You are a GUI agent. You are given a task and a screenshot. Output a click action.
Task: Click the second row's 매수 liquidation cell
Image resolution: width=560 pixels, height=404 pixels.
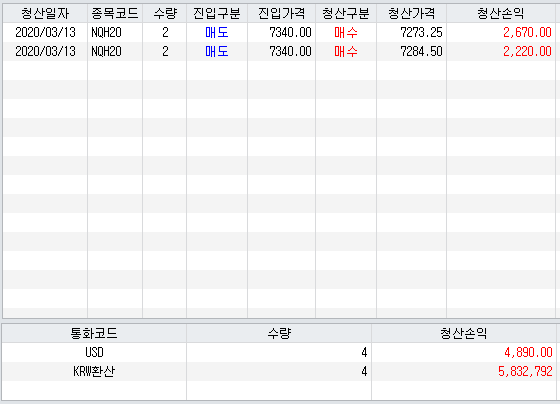(346, 51)
